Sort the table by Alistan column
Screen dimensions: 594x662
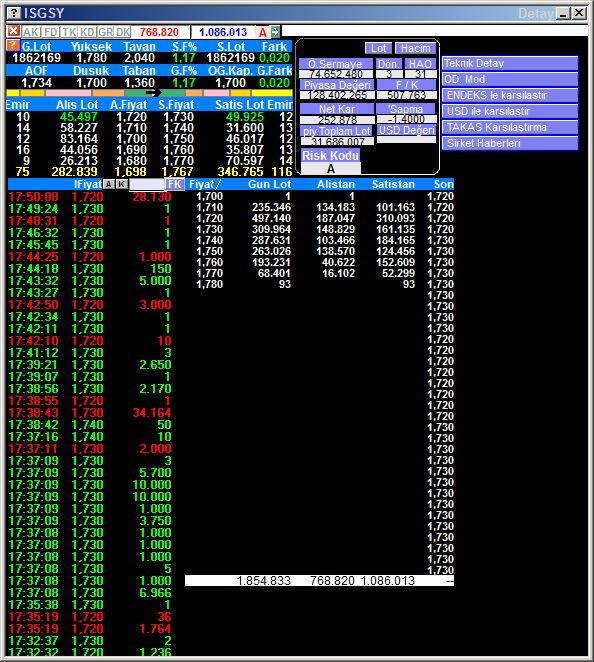point(336,184)
